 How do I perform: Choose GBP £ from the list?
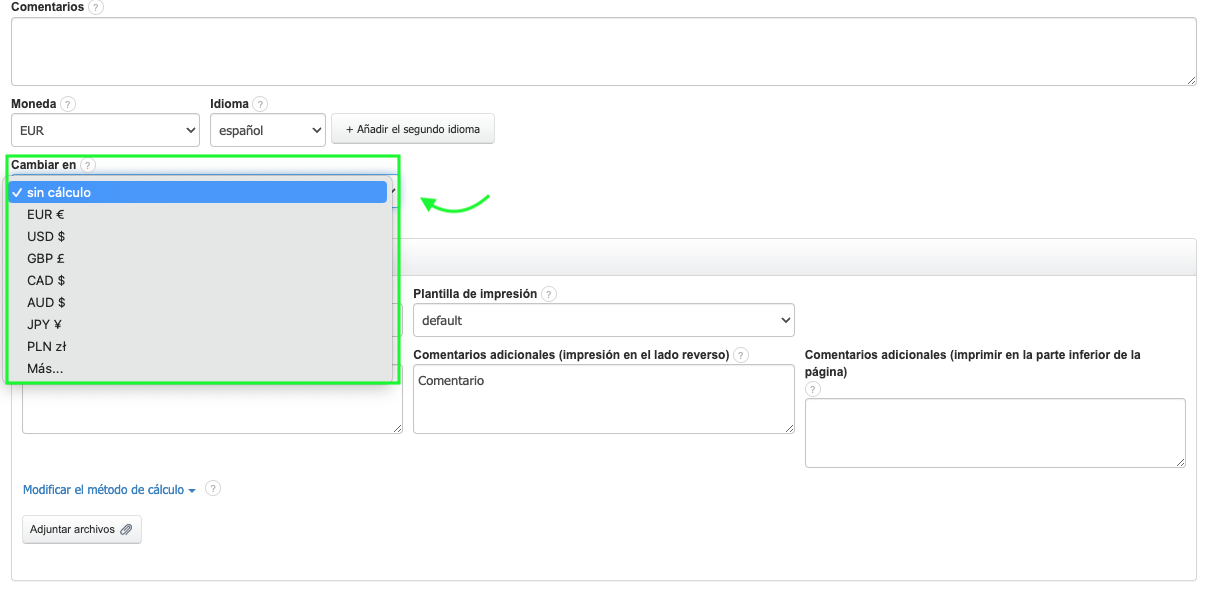[46, 258]
